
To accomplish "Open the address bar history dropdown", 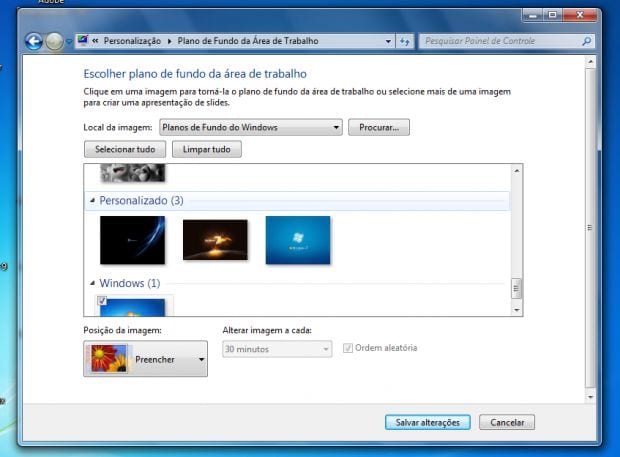I will (x=388, y=41).
